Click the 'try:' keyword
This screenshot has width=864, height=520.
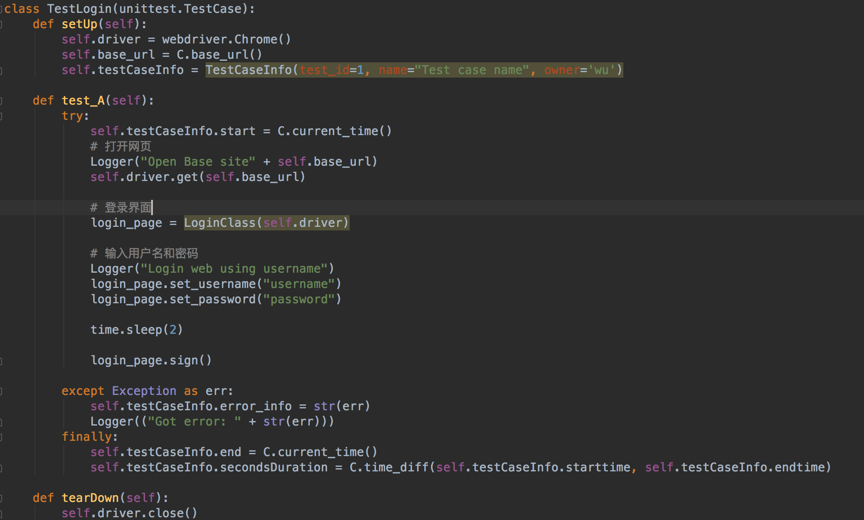point(75,116)
